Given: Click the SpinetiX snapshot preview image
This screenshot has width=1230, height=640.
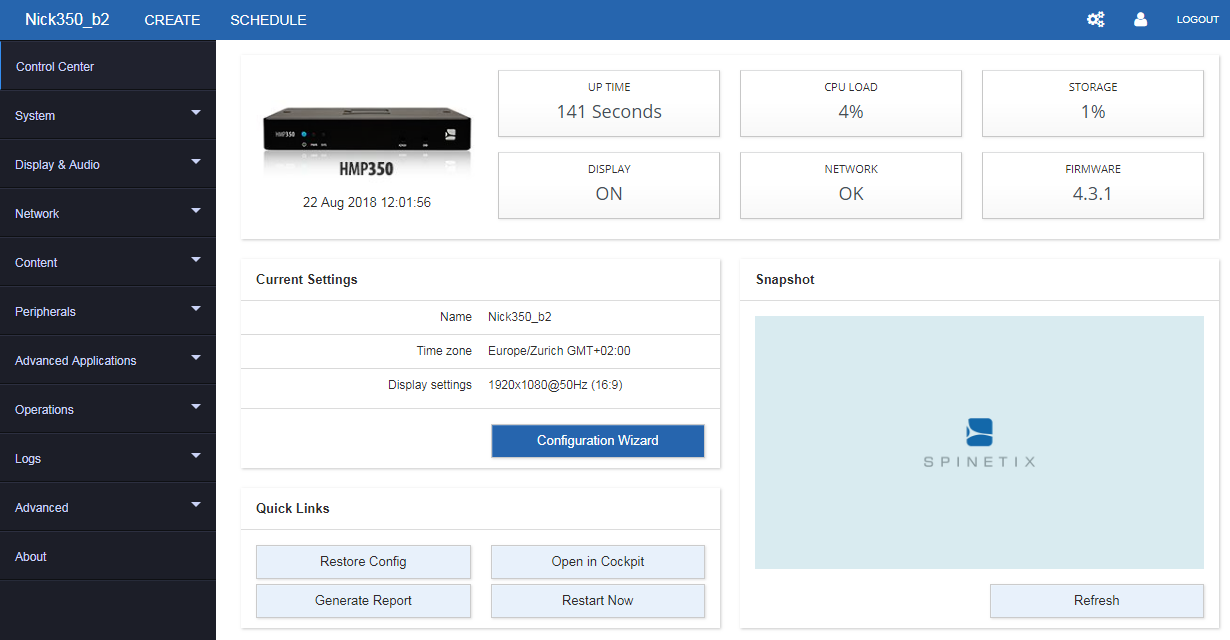Looking at the screenshot, I should (979, 442).
